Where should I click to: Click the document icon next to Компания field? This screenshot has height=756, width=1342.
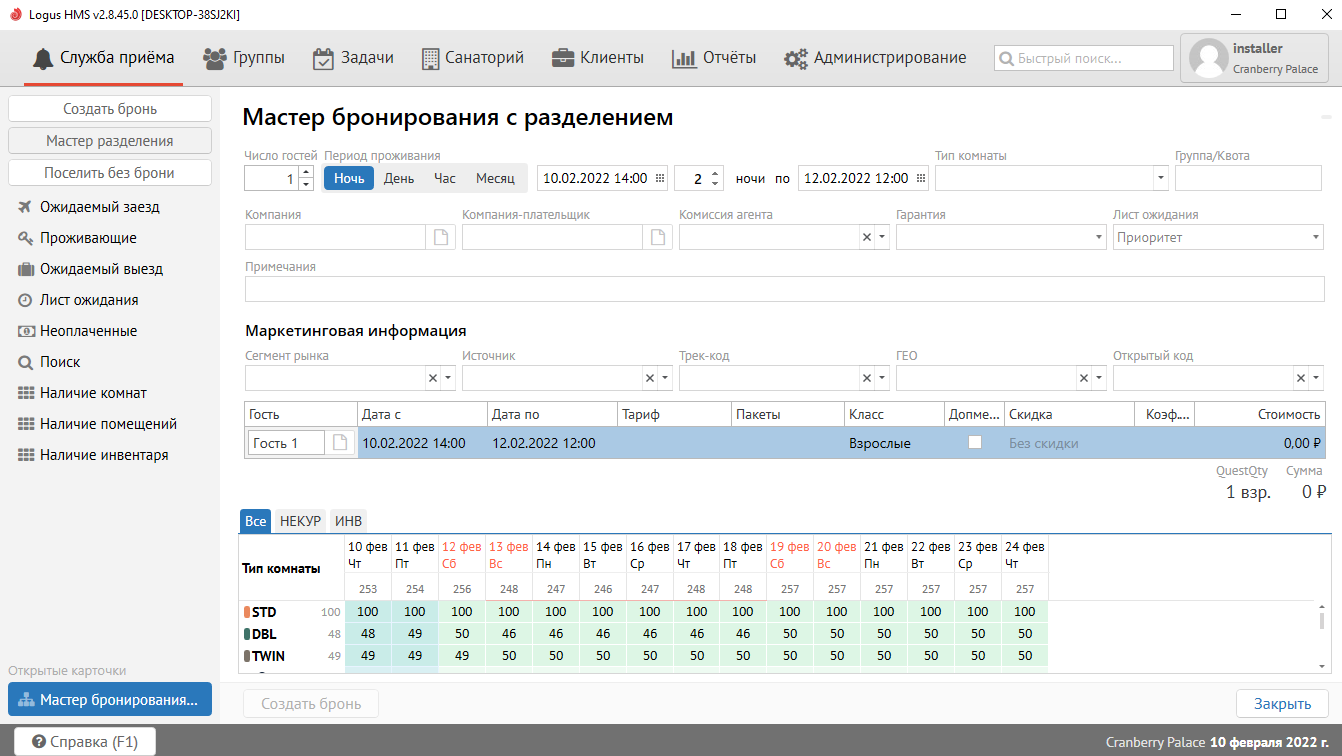[x=441, y=237]
